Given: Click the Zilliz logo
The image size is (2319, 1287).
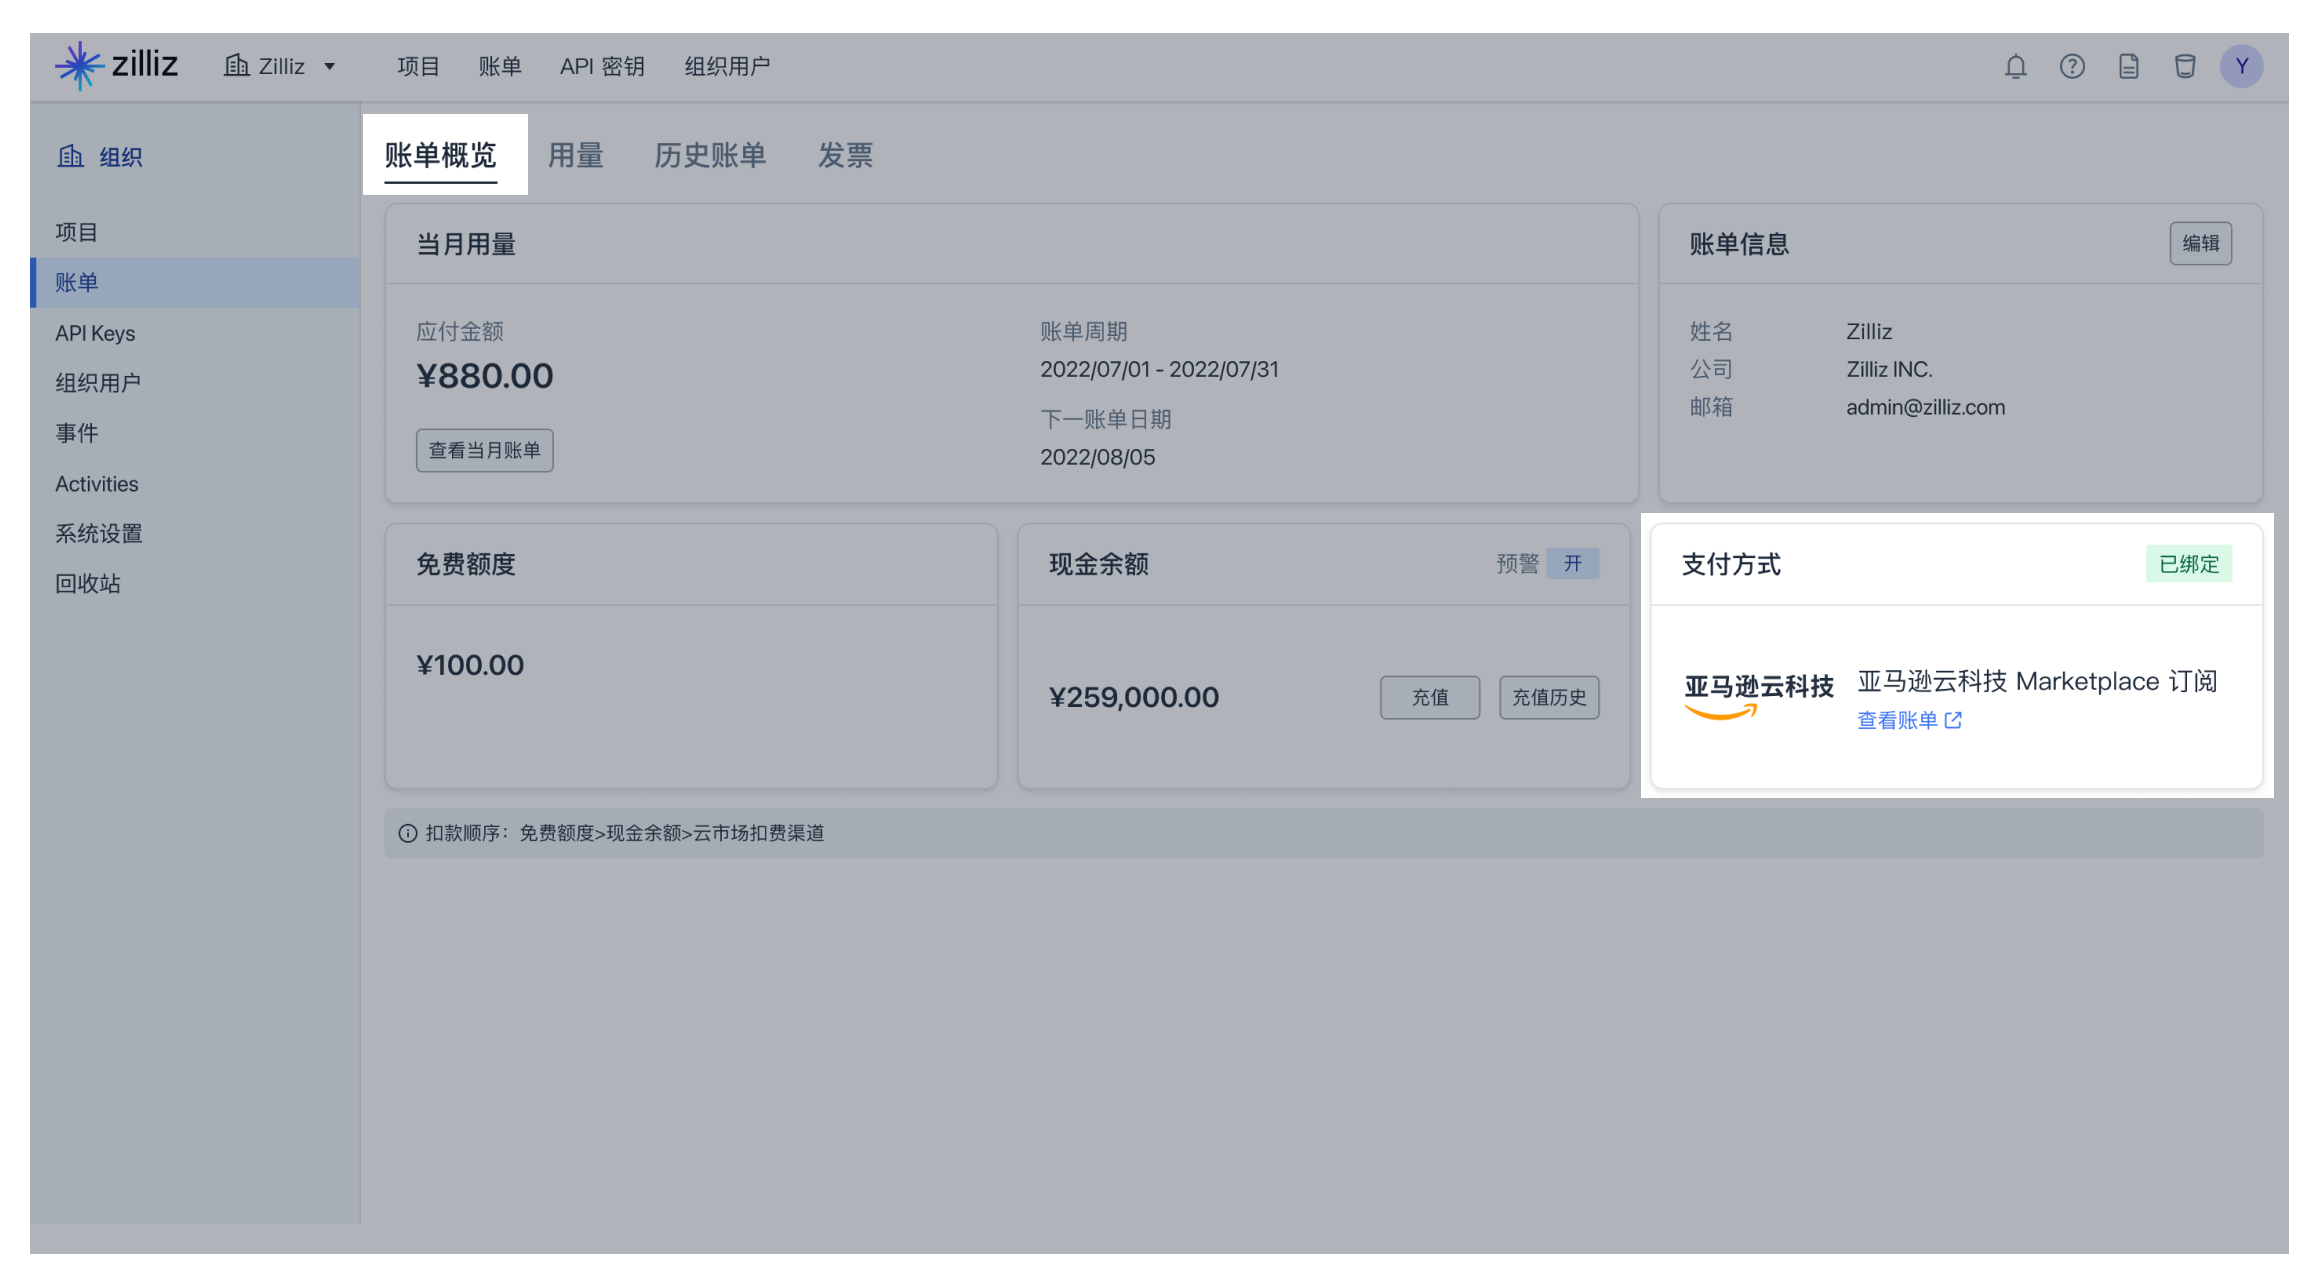Looking at the screenshot, I should [x=117, y=66].
